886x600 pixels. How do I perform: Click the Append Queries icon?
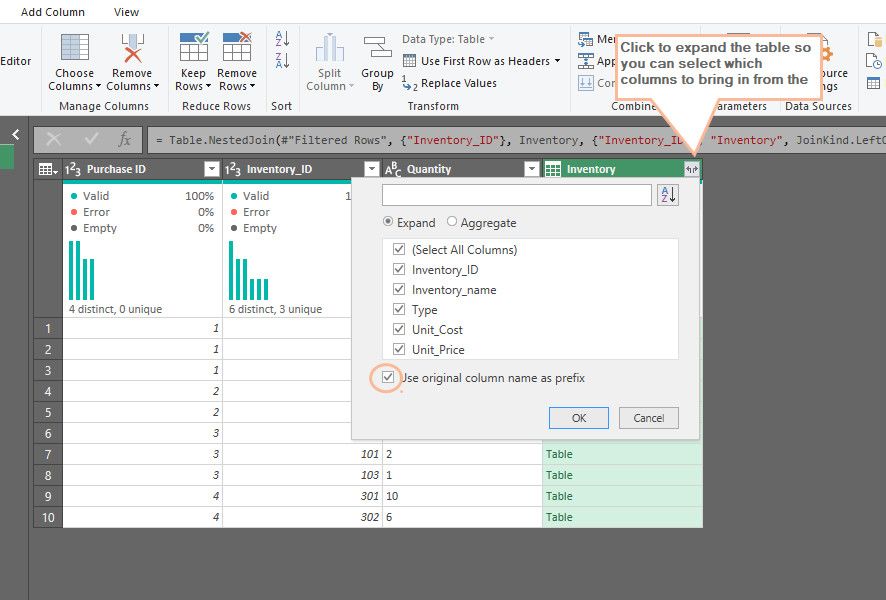[585, 61]
